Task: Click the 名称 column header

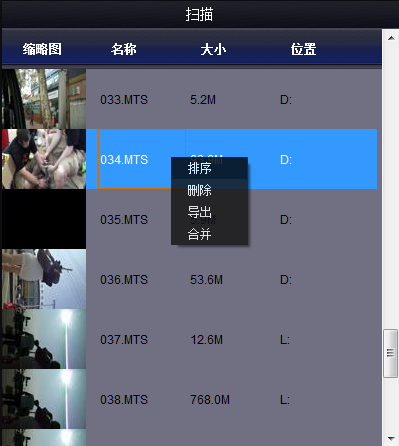Action: [x=124, y=49]
